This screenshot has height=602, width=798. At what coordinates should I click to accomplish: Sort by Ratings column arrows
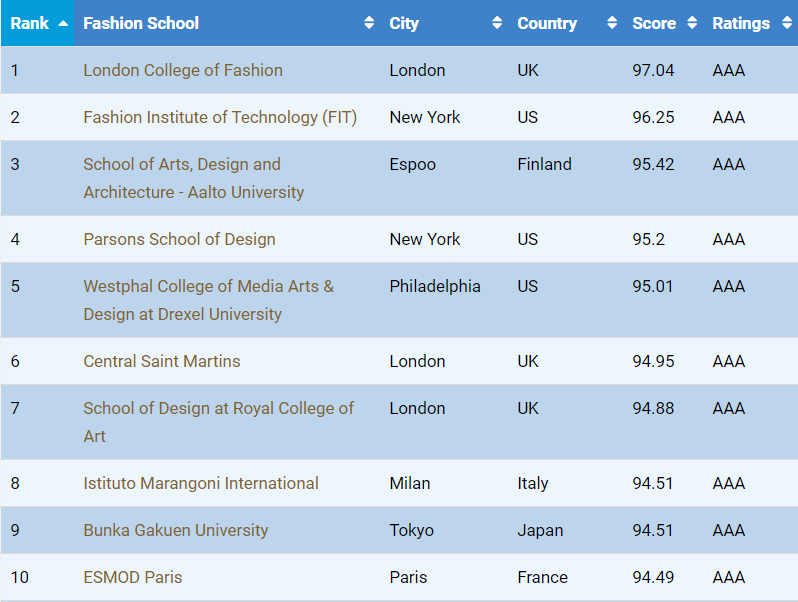coord(787,23)
